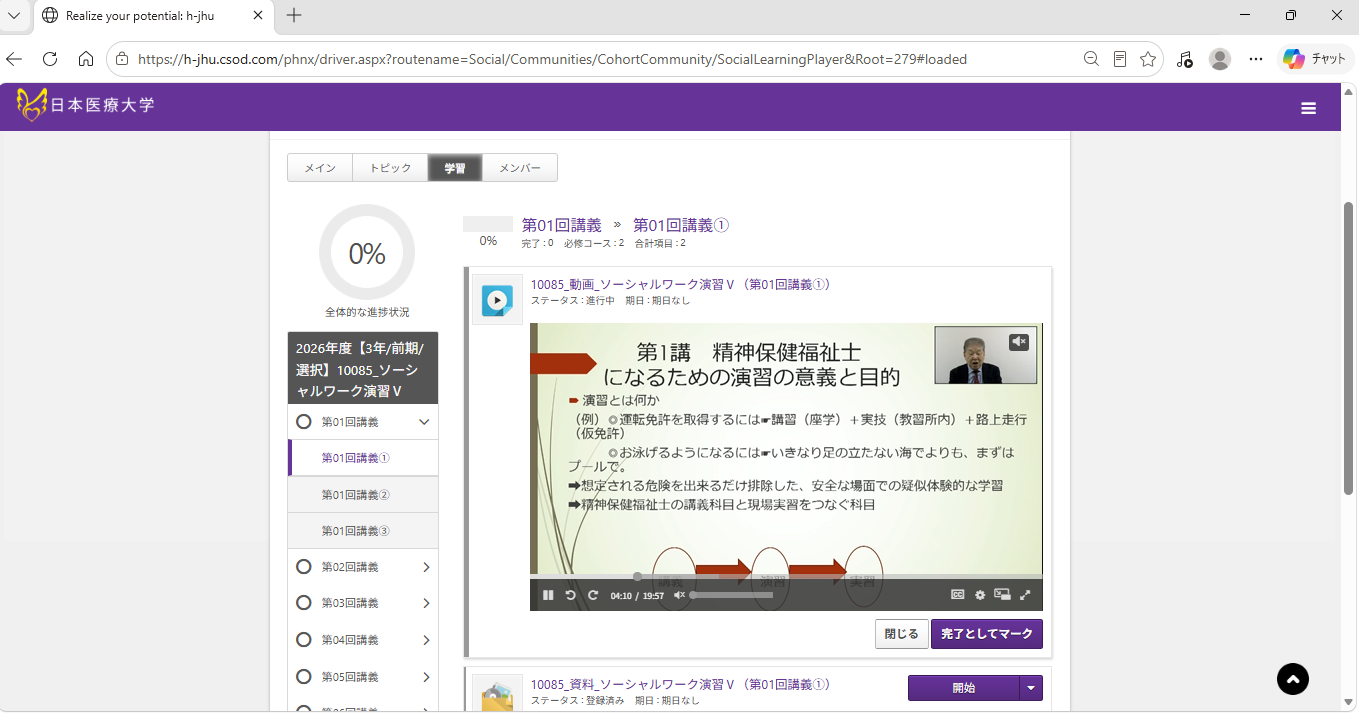Switch to the トピック tab

point(390,168)
